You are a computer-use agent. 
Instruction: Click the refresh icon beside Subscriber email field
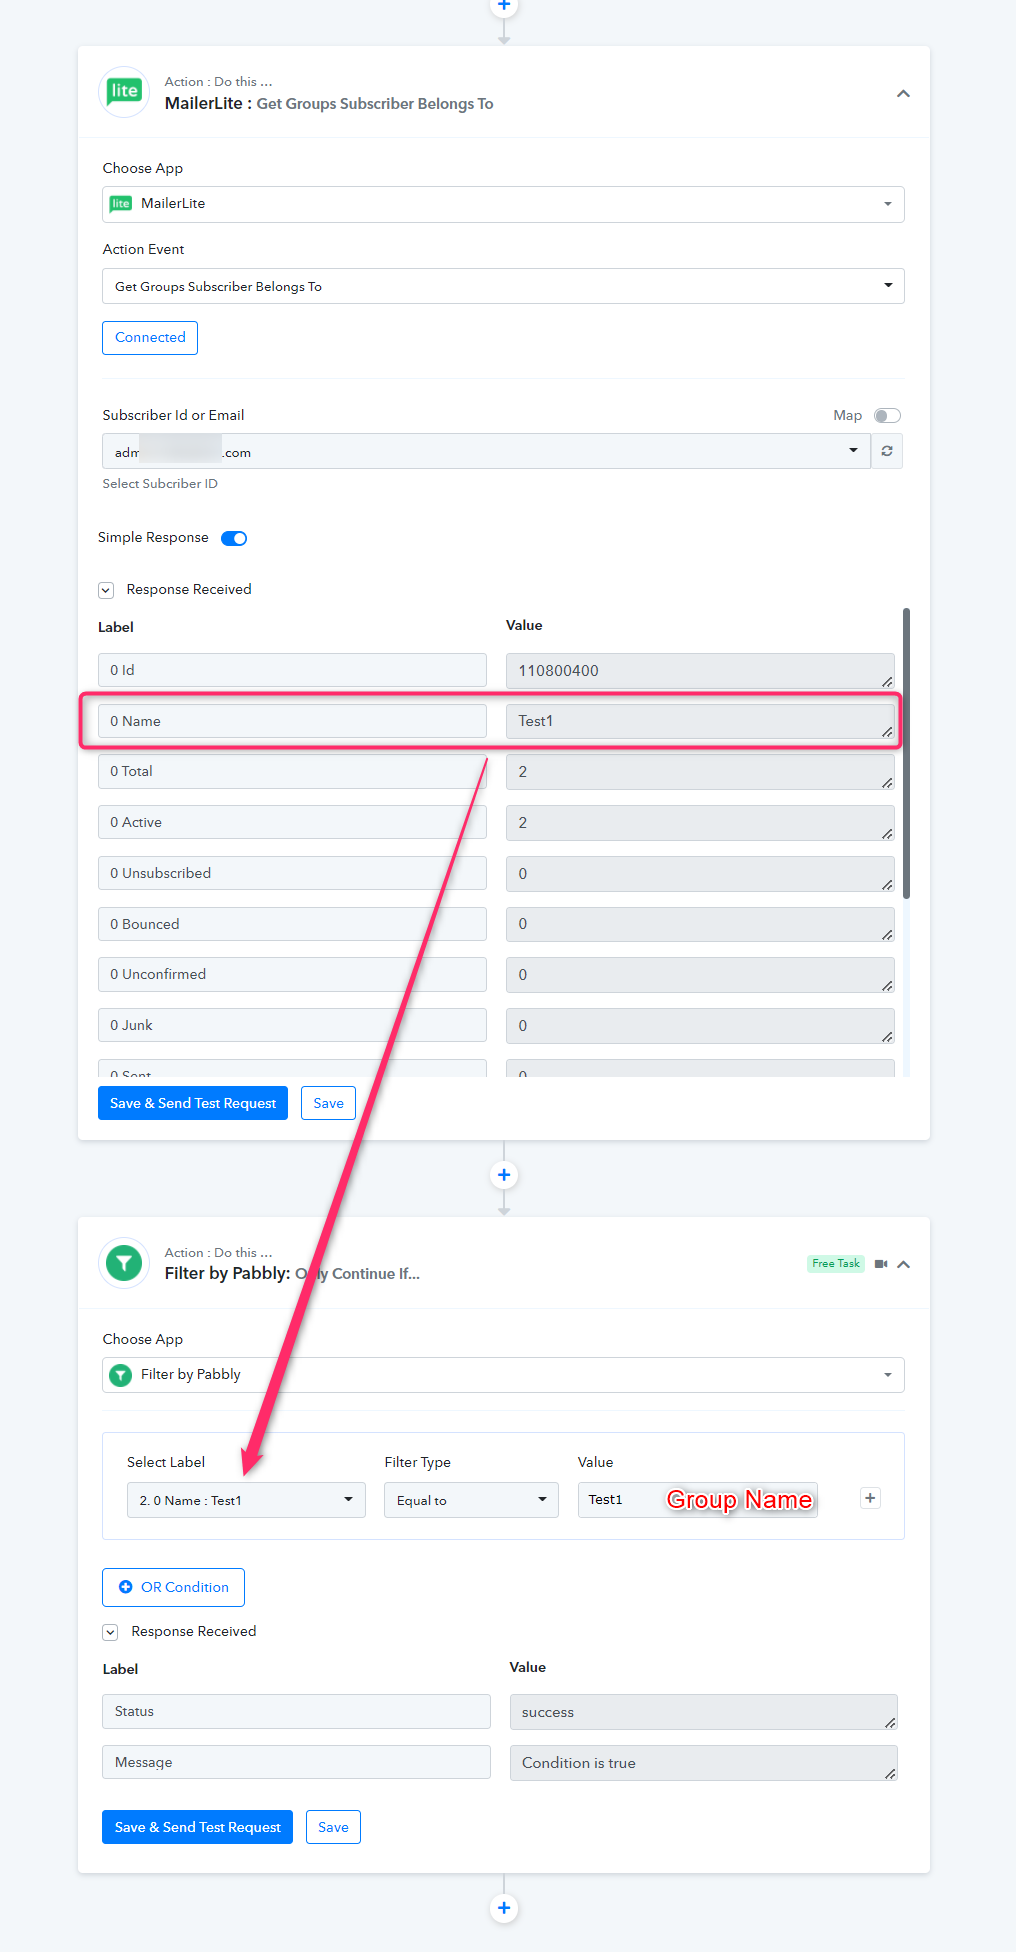pyautogui.click(x=887, y=451)
